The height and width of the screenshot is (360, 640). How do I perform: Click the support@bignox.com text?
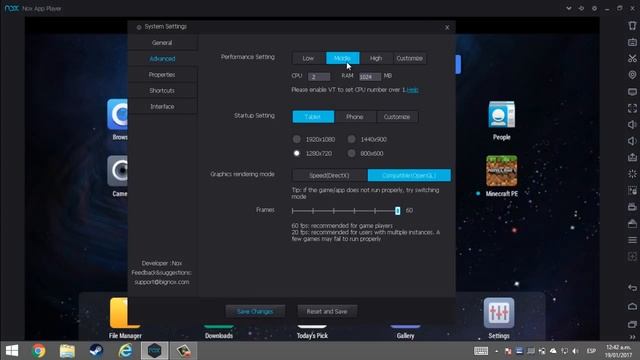[162, 282]
